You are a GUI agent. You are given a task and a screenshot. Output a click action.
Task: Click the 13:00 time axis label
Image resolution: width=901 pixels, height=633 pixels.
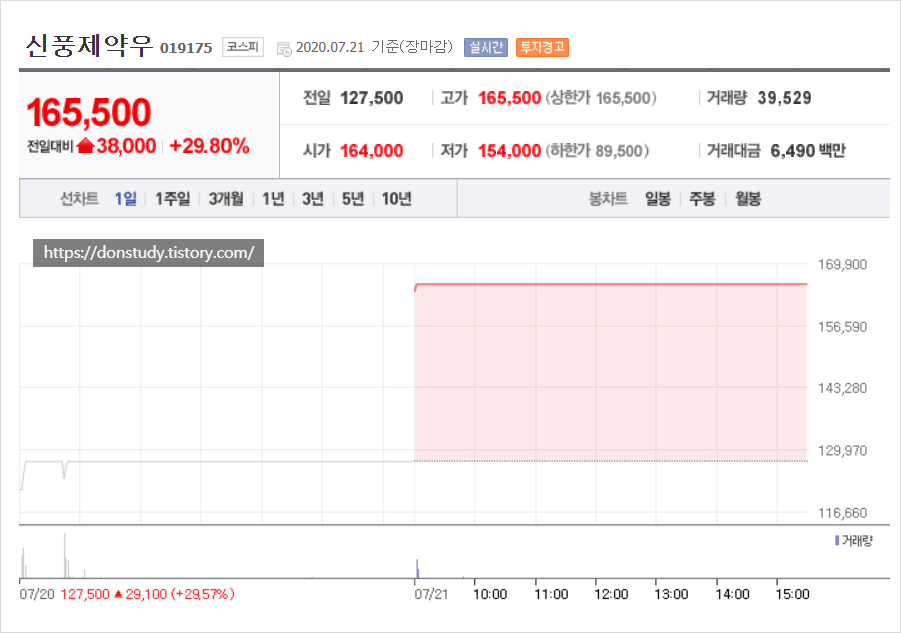tap(671, 594)
